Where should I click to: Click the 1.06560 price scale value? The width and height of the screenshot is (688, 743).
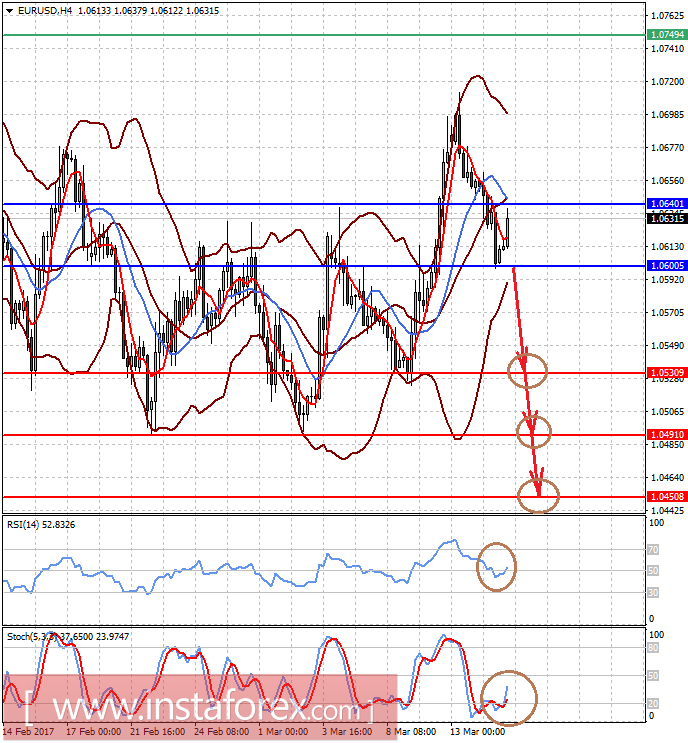coord(668,181)
